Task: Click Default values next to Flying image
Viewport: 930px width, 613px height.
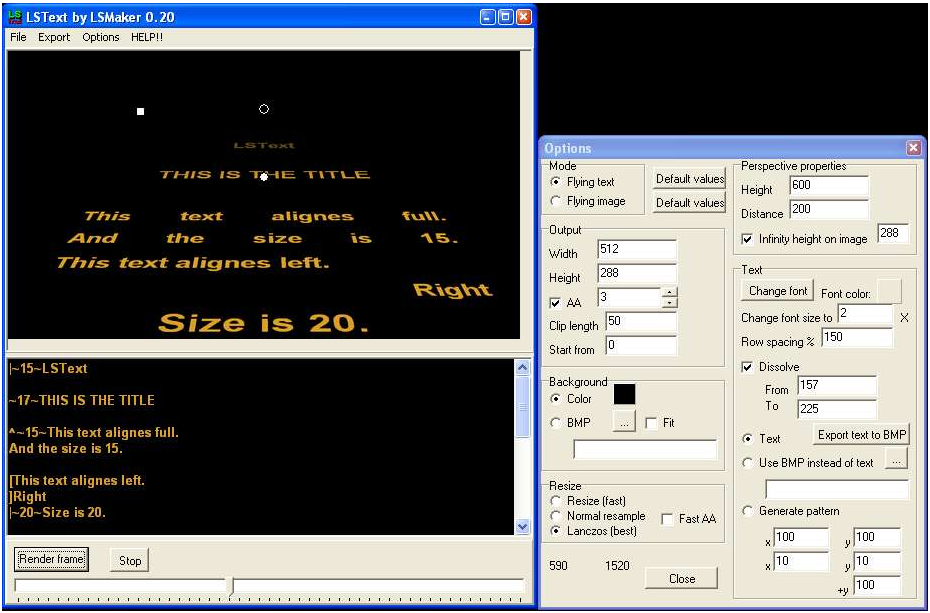Action: (x=690, y=202)
